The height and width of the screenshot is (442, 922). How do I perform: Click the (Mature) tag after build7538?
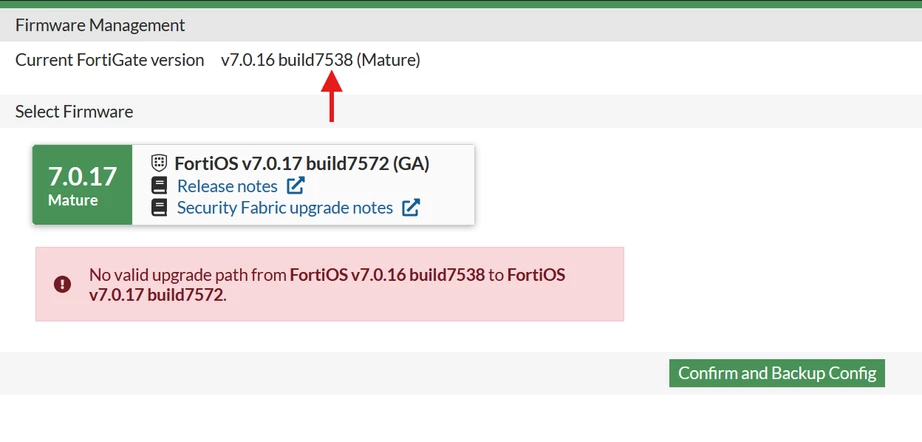pyautogui.click(x=388, y=60)
